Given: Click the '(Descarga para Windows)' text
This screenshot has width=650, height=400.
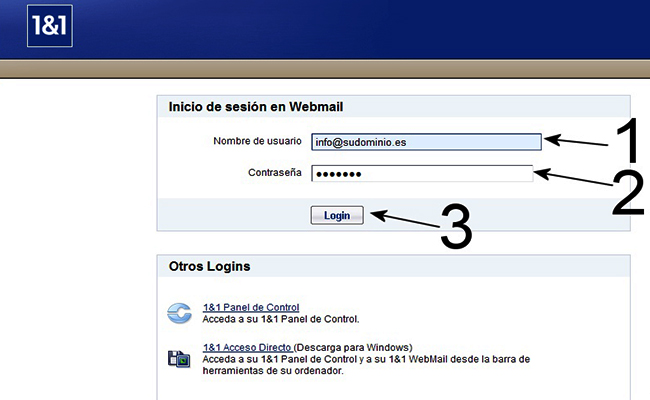Looking at the screenshot, I should coord(361,347).
